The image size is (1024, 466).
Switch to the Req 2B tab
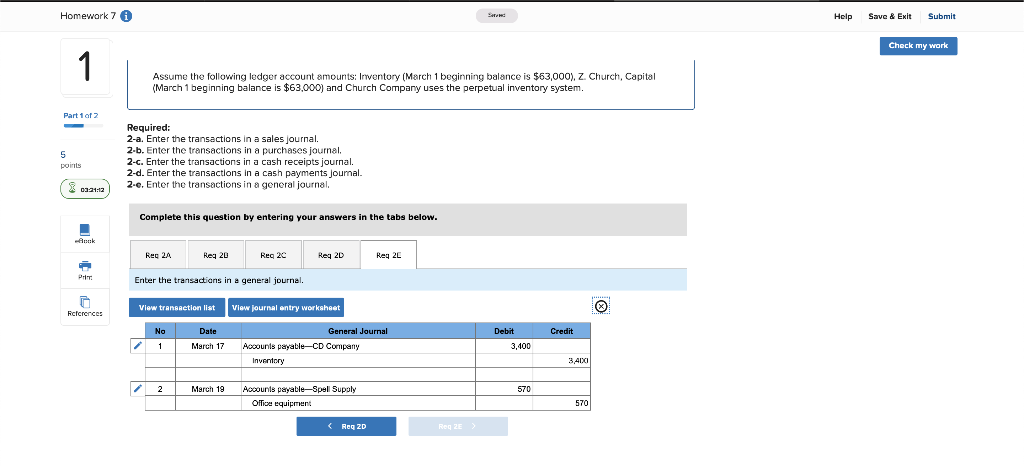216,255
